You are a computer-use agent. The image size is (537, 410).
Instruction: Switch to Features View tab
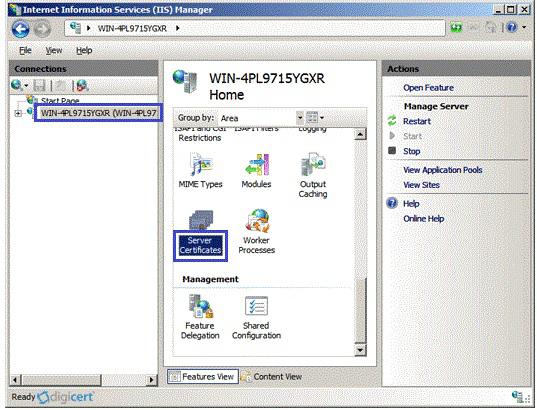click(203, 377)
